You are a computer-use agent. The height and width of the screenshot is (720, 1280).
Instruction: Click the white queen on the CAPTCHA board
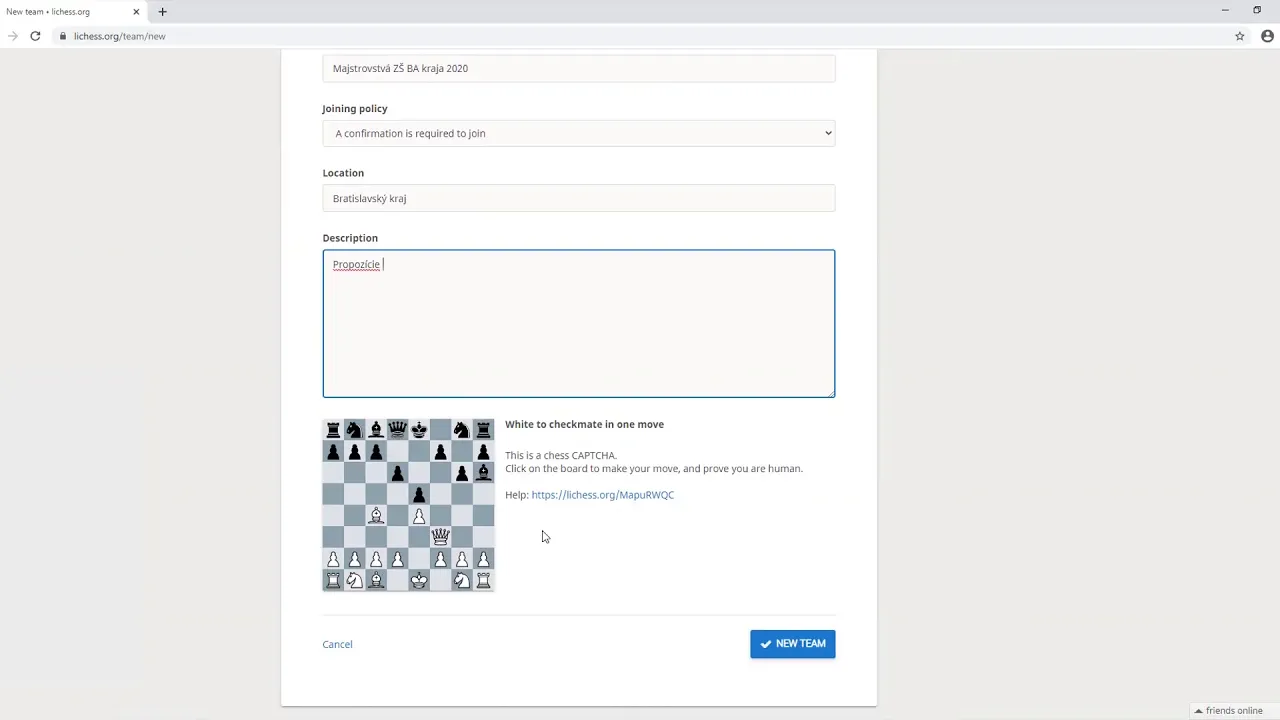coord(440,537)
